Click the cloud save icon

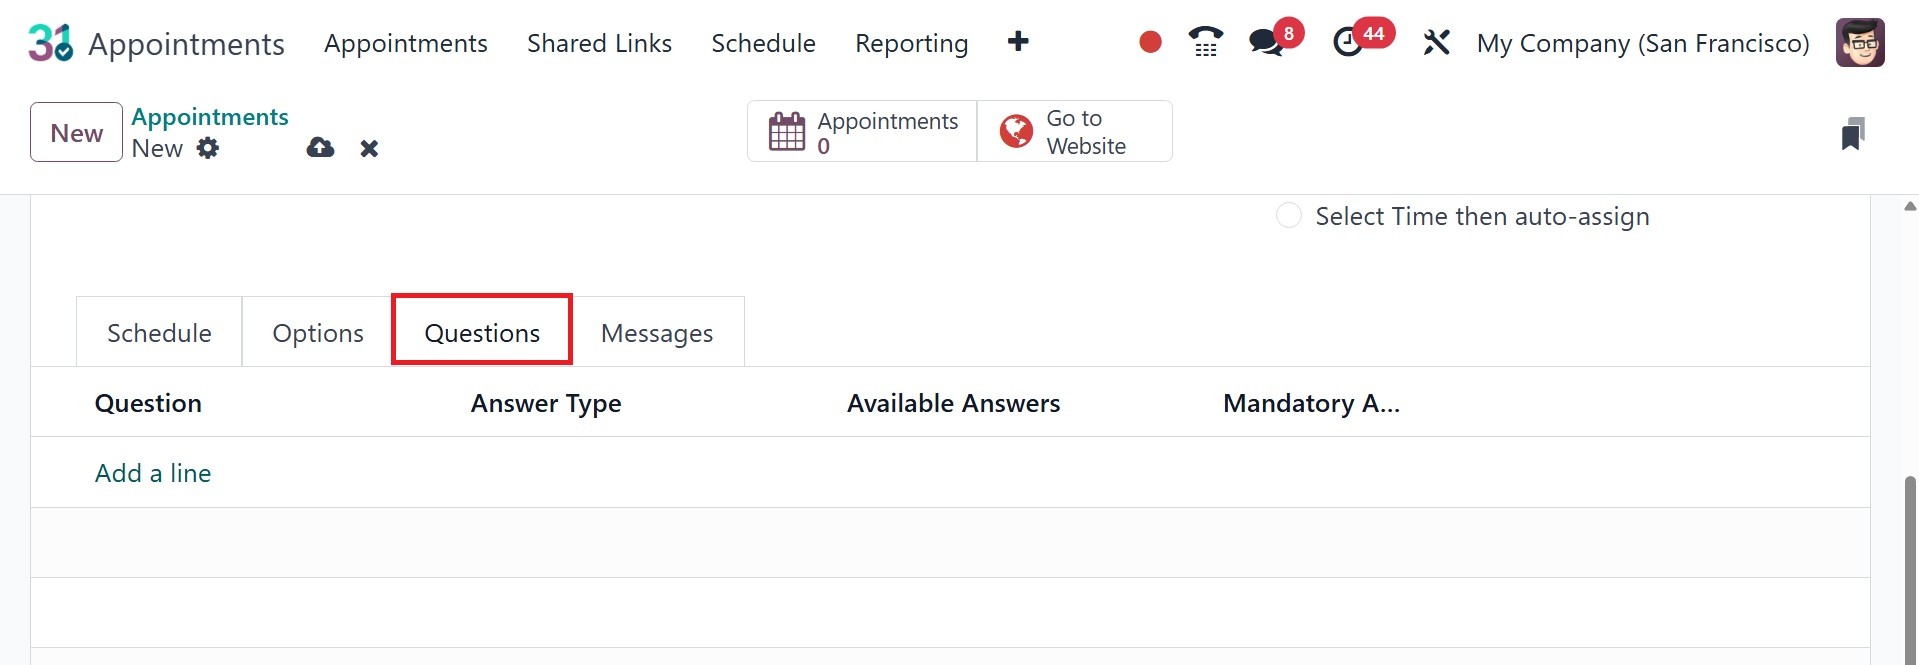[x=320, y=148]
